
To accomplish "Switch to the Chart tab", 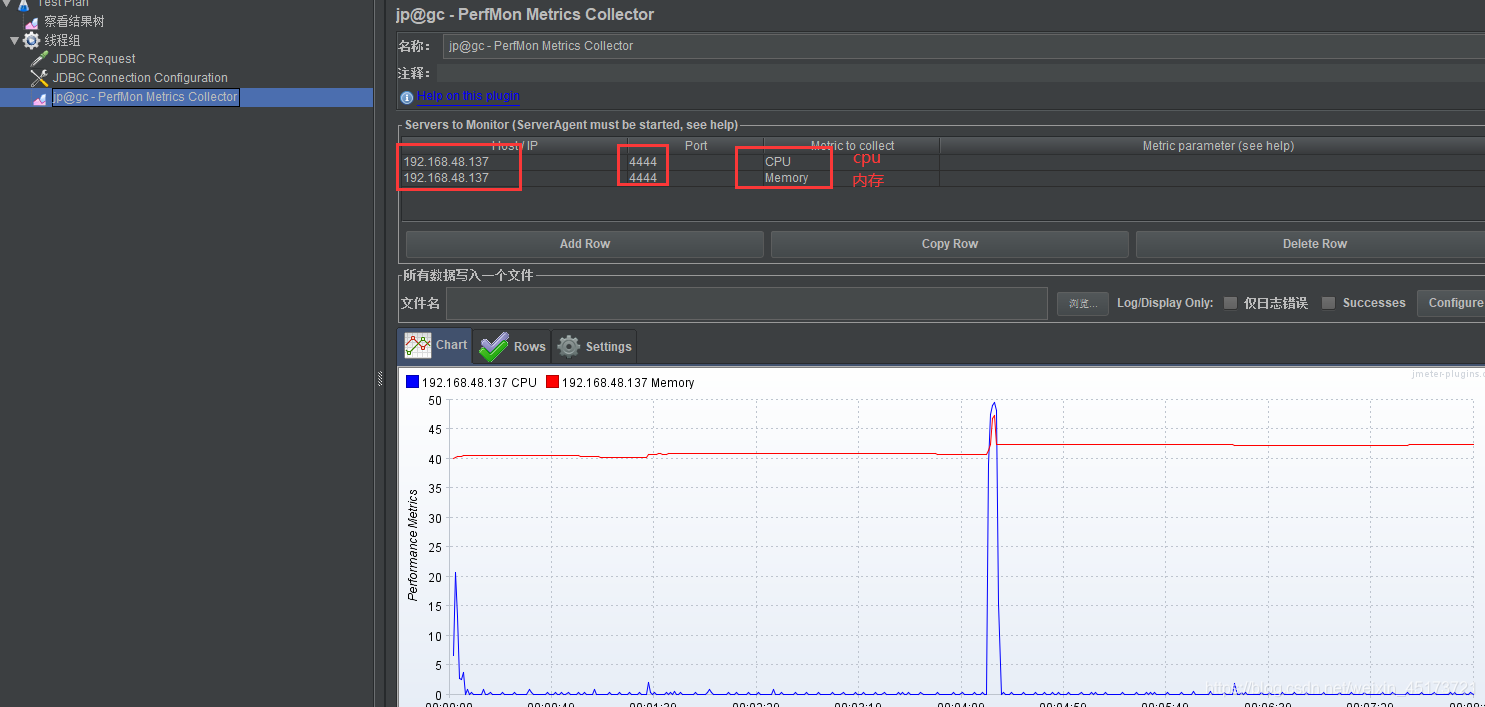I will pyautogui.click(x=435, y=345).
